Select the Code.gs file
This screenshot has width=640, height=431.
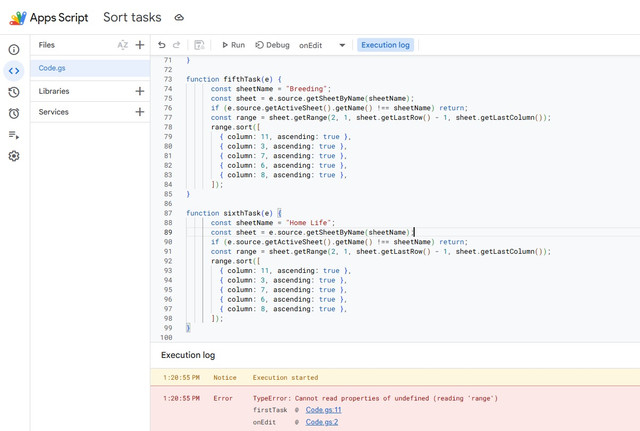tap(90, 68)
